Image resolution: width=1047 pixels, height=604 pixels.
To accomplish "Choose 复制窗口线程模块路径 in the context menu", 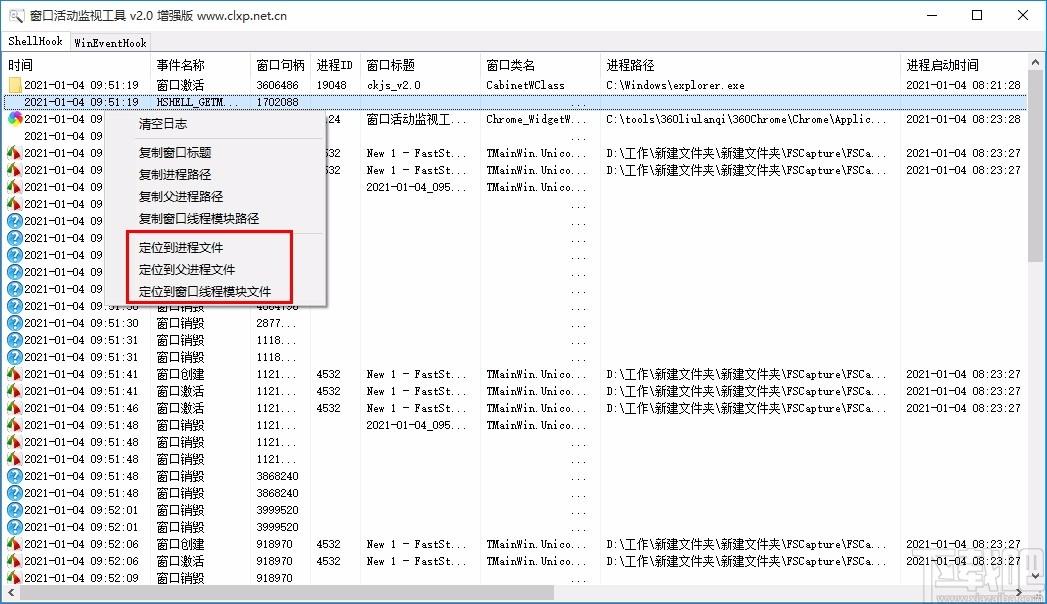I will 199,219.
